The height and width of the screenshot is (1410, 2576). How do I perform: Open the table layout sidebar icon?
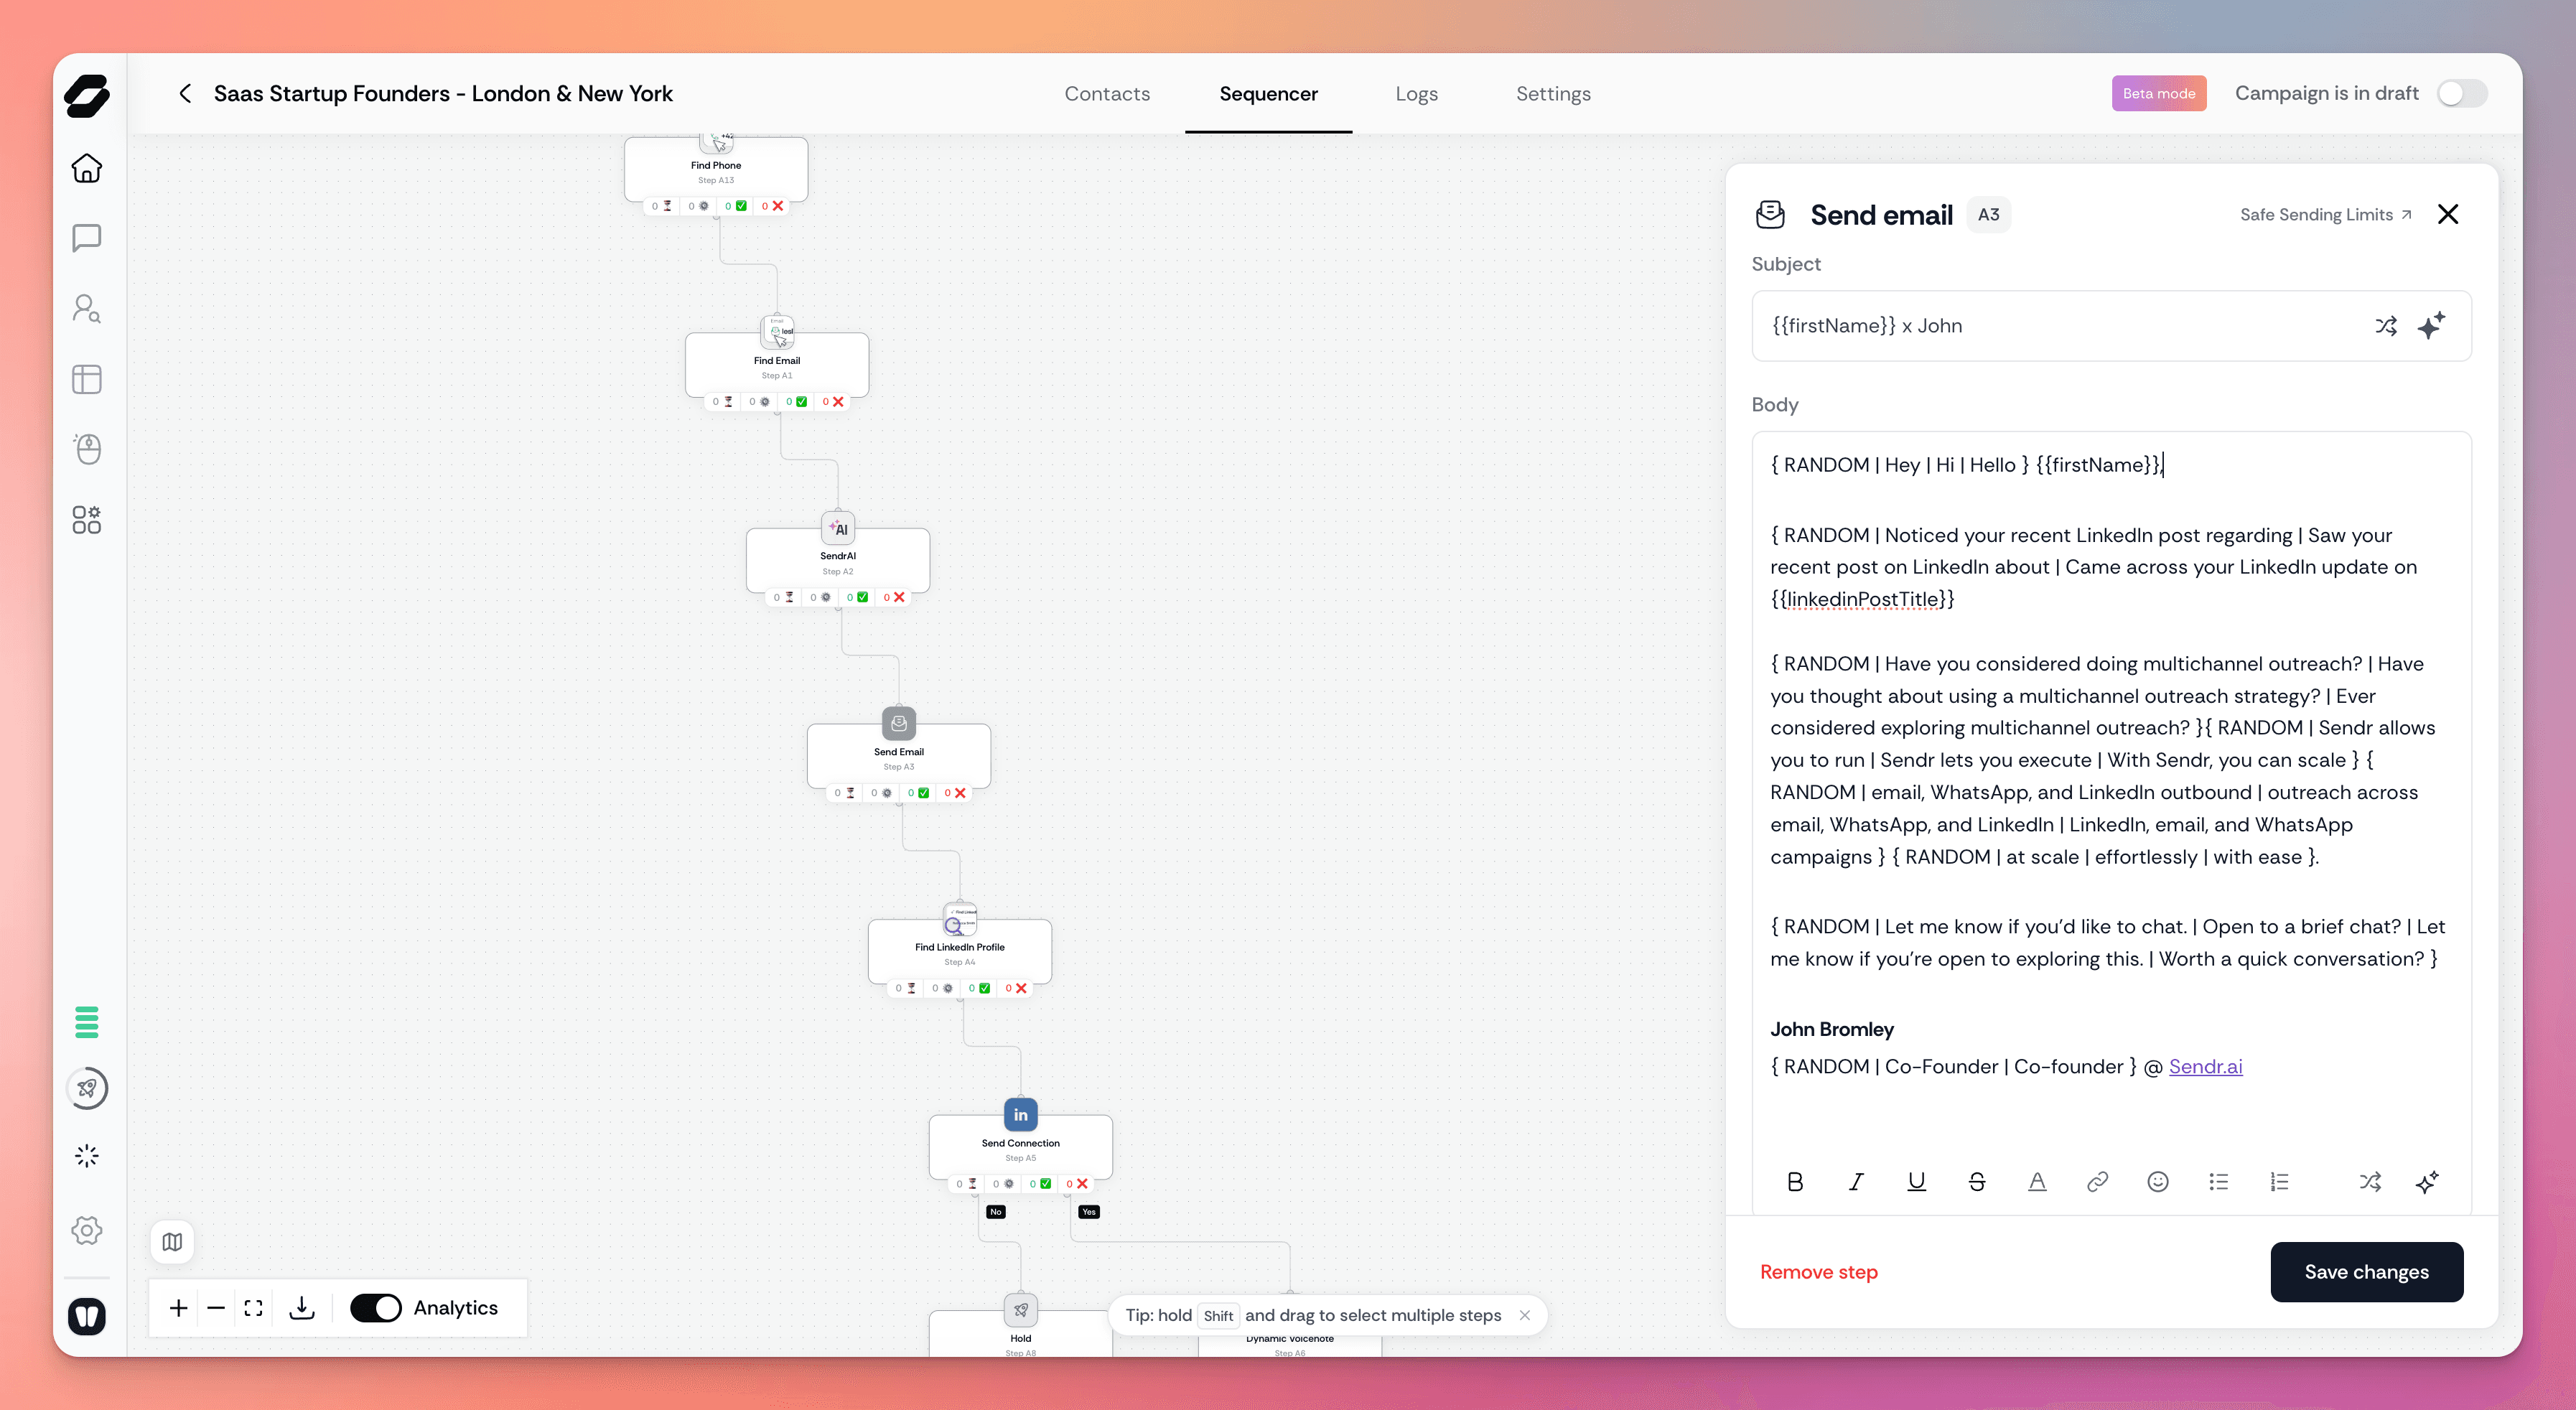pyautogui.click(x=87, y=379)
